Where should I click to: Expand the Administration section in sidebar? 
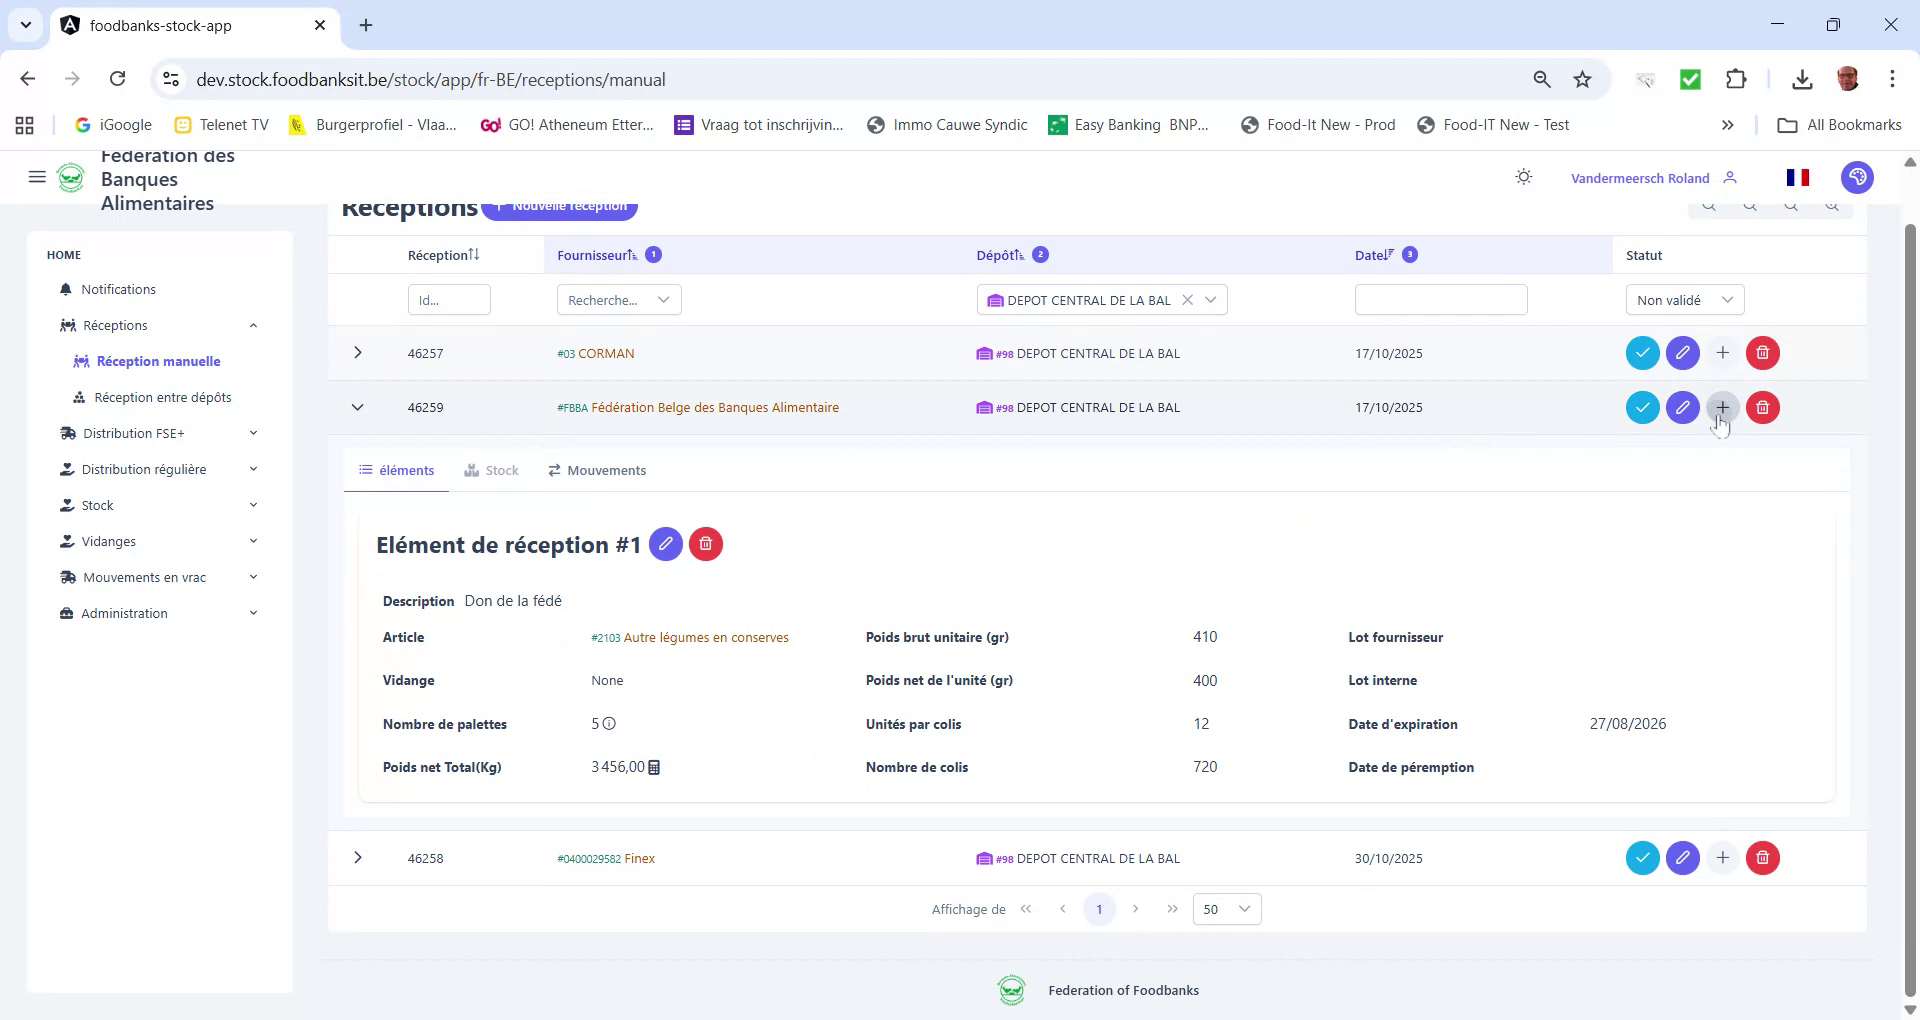coord(123,613)
